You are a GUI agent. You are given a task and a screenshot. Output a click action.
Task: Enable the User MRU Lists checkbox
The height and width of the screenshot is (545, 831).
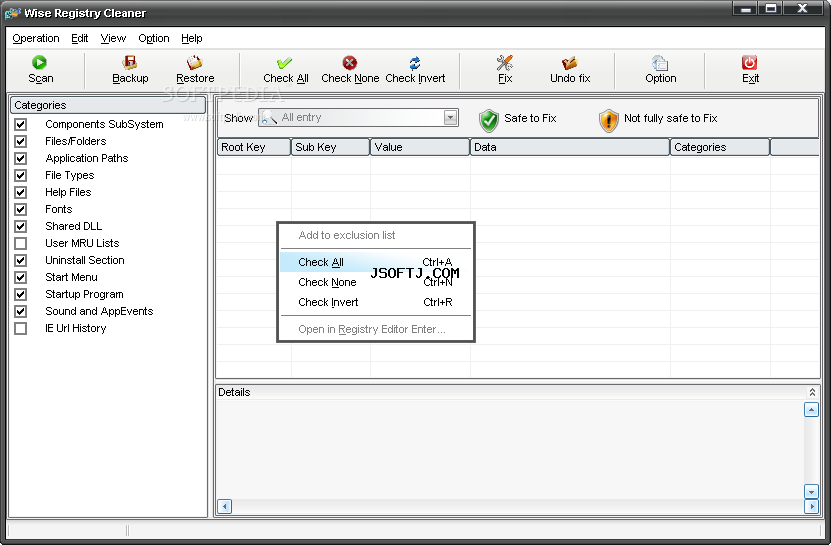click(x=21, y=243)
